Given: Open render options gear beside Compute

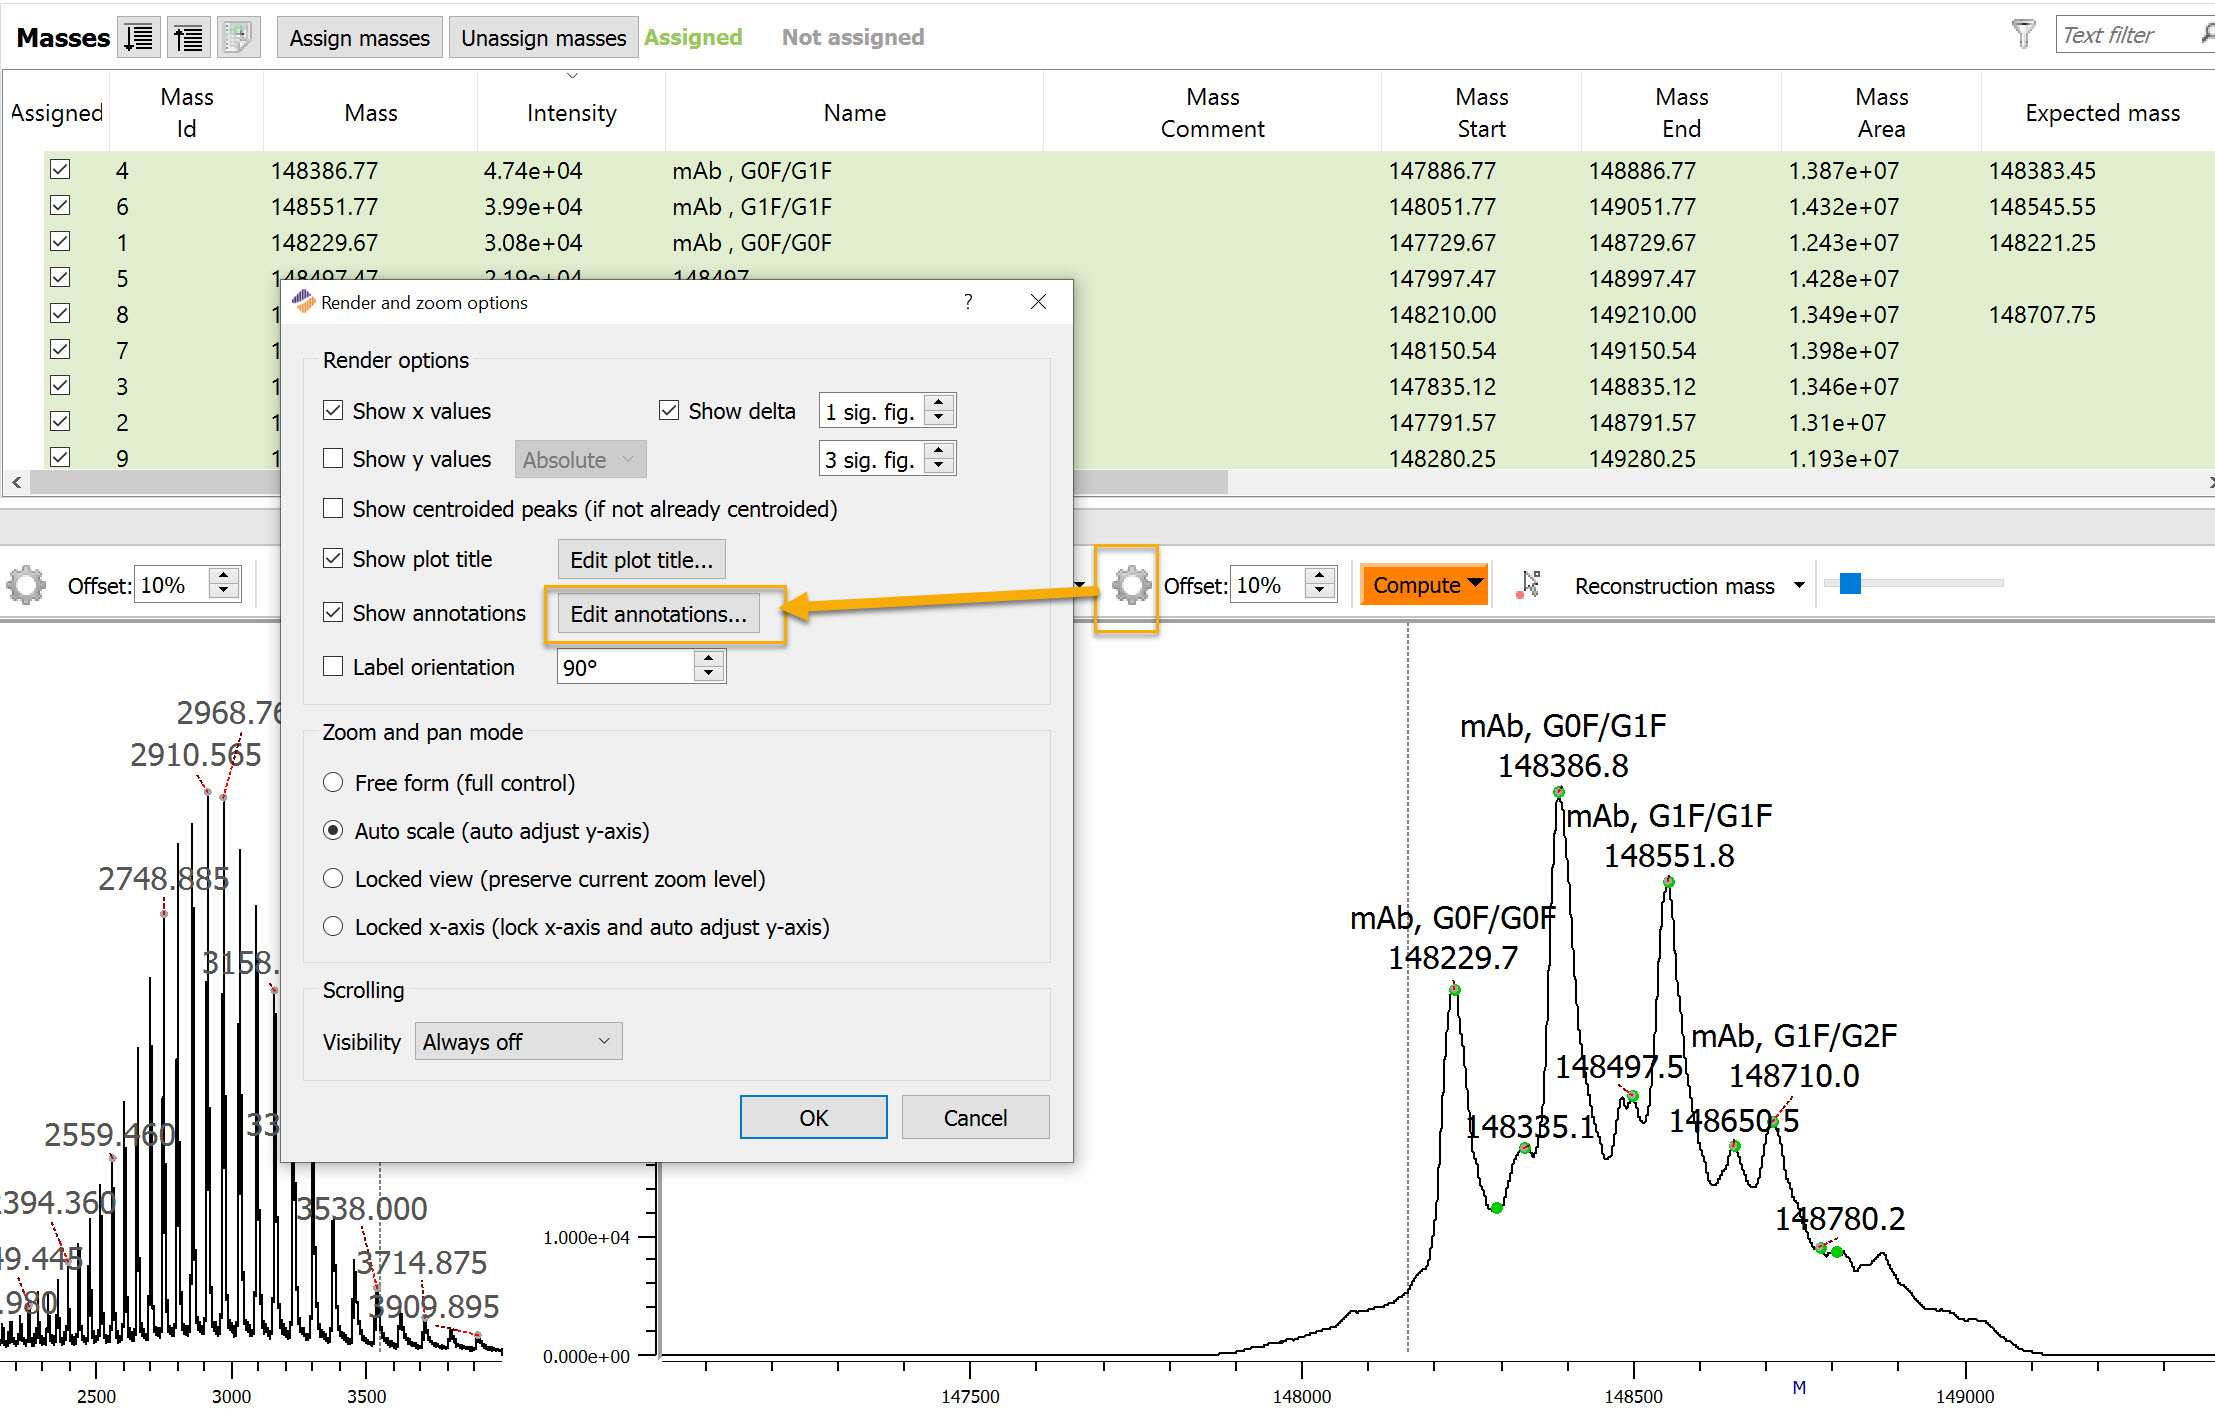Looking at the screenshot, I should (x=1131, y=585).
